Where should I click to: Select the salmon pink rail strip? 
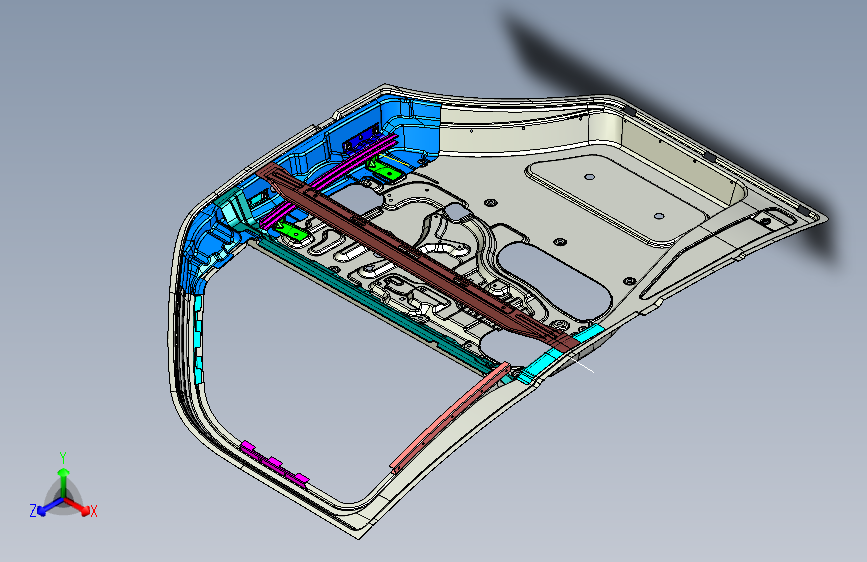point(451,416)
